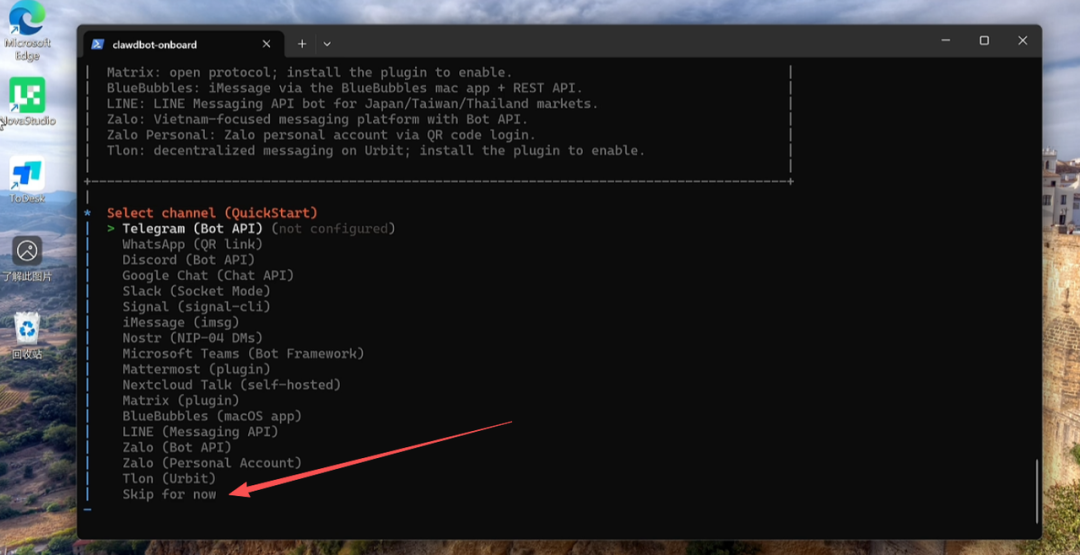This screenshot has width=1080, height=555.
Task: Maximize the terminal window
Action: pyautogui.click(x=984, y=41)
